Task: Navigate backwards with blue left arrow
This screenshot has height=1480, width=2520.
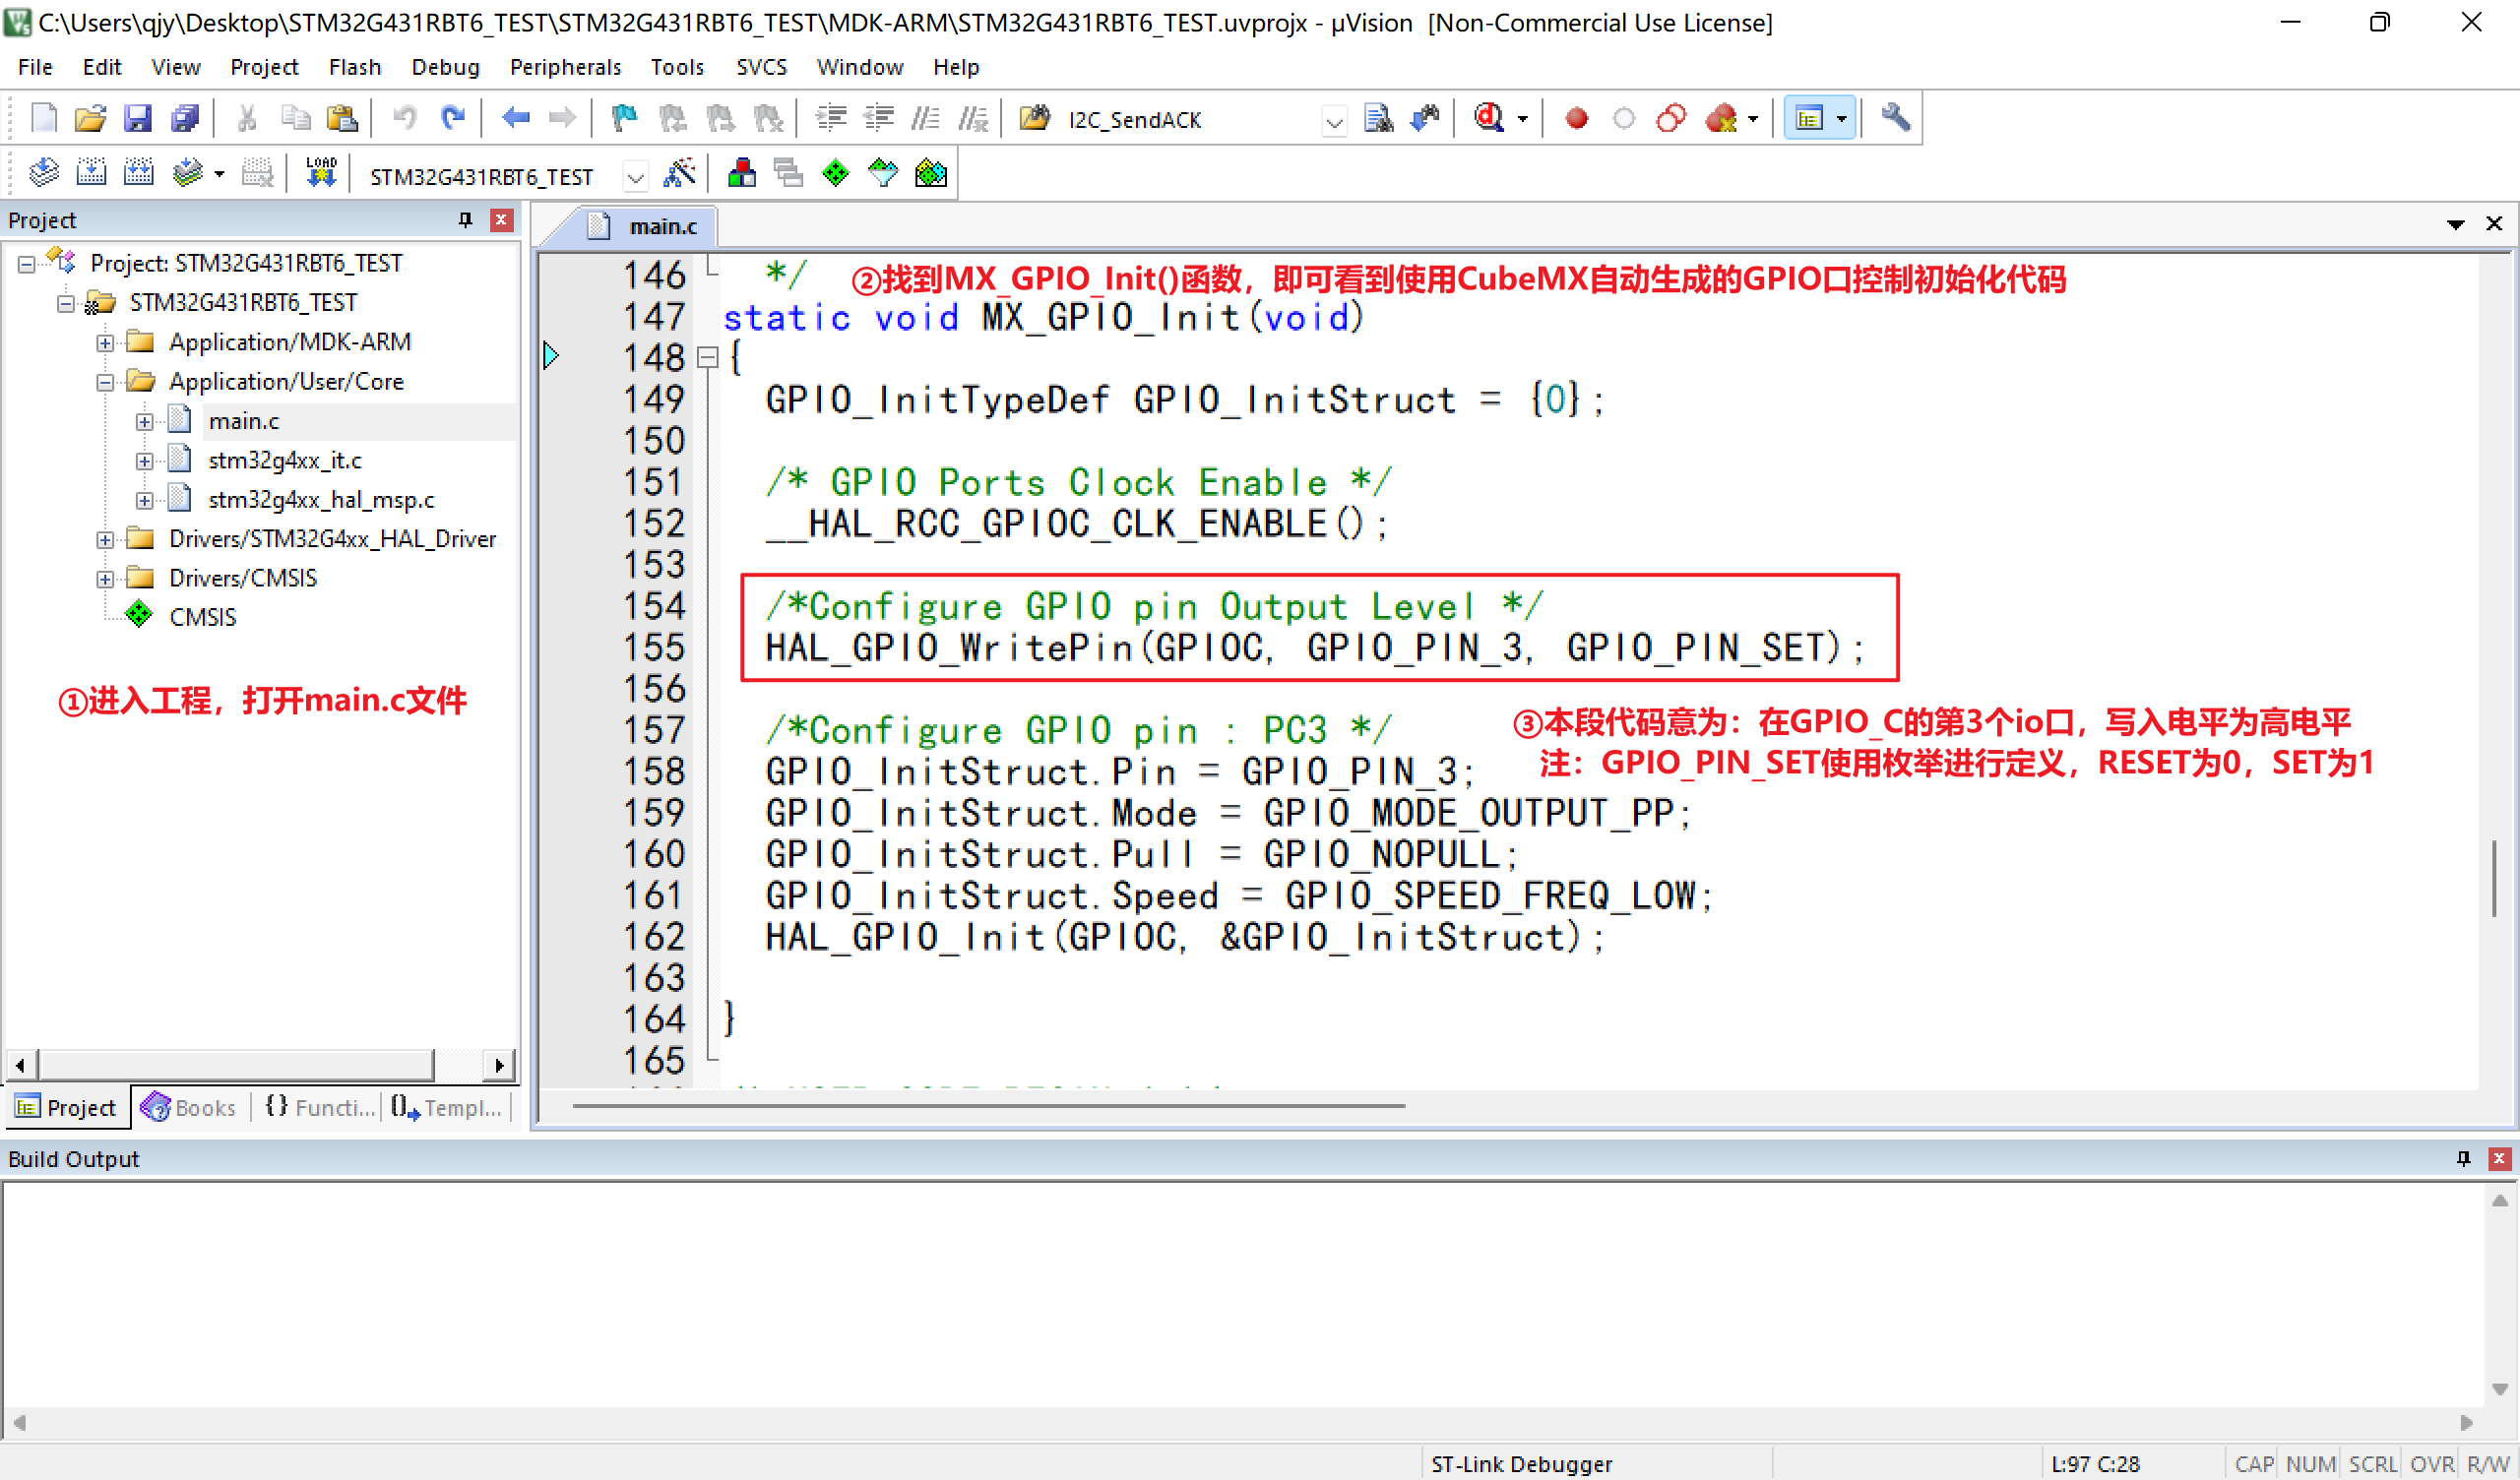Action: coord(515,118)
